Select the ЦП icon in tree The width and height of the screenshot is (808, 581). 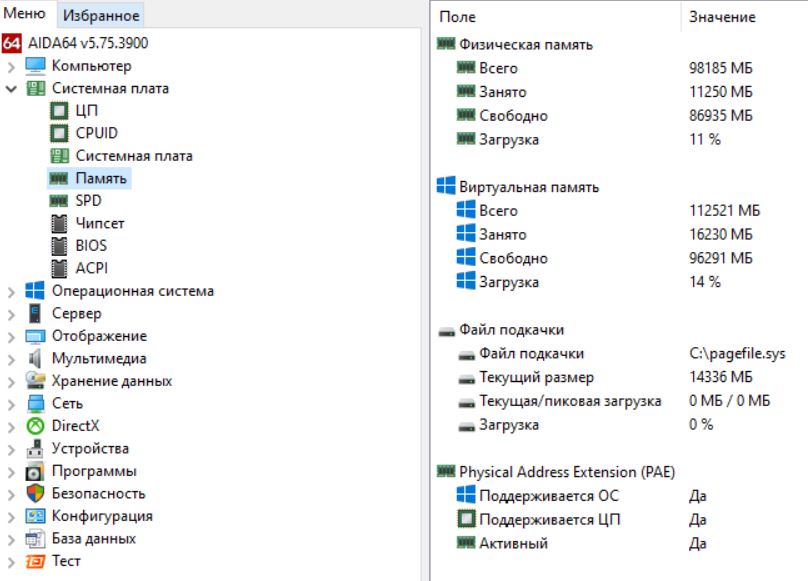59,111
